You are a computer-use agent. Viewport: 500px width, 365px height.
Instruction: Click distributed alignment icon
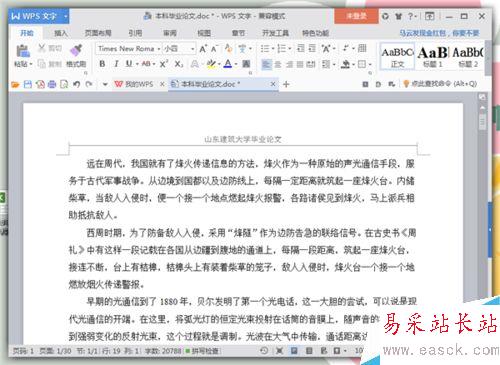tap(311, 64)
